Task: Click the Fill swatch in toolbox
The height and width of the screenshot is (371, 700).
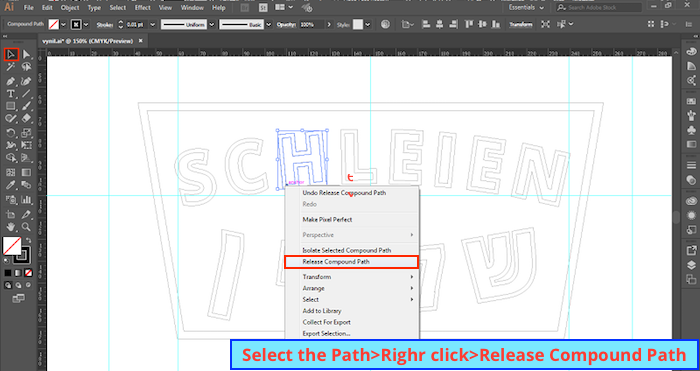Action: pos(12,246)
